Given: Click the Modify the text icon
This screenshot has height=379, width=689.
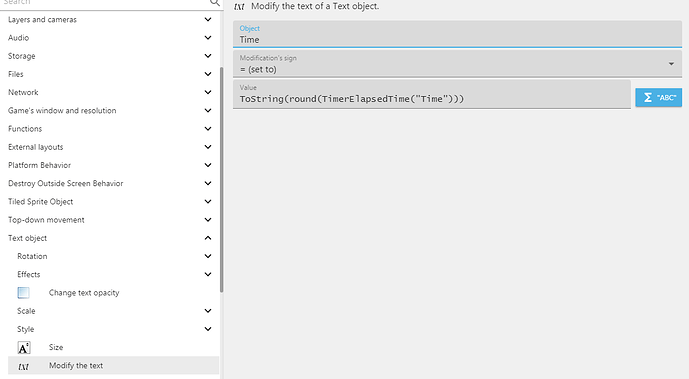Looking at the screenshot, I should tap(23, 366).
